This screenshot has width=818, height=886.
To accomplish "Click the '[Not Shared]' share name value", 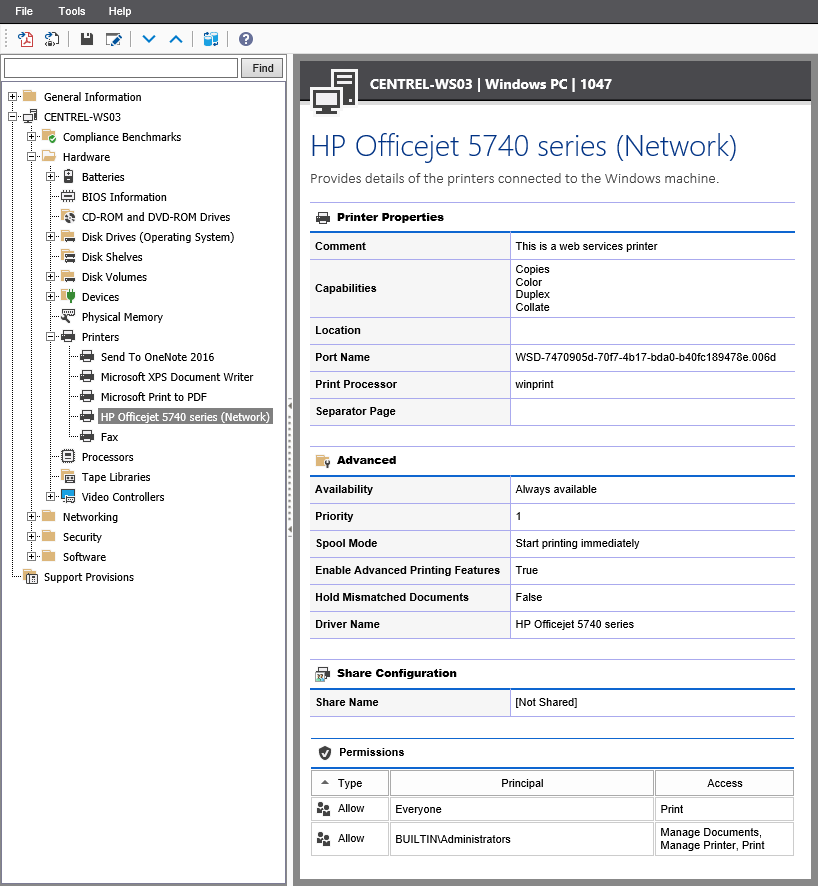I will [546, 702].
